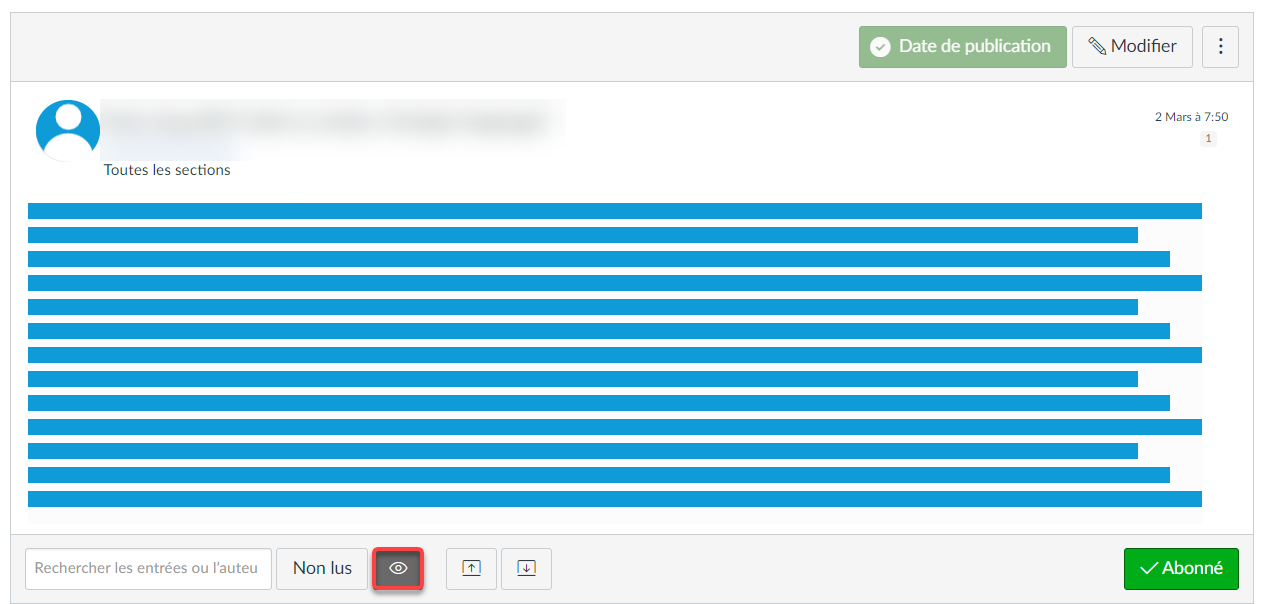Click the blurred discussion title
The image size is (1263, 604).
pos(330,122)
